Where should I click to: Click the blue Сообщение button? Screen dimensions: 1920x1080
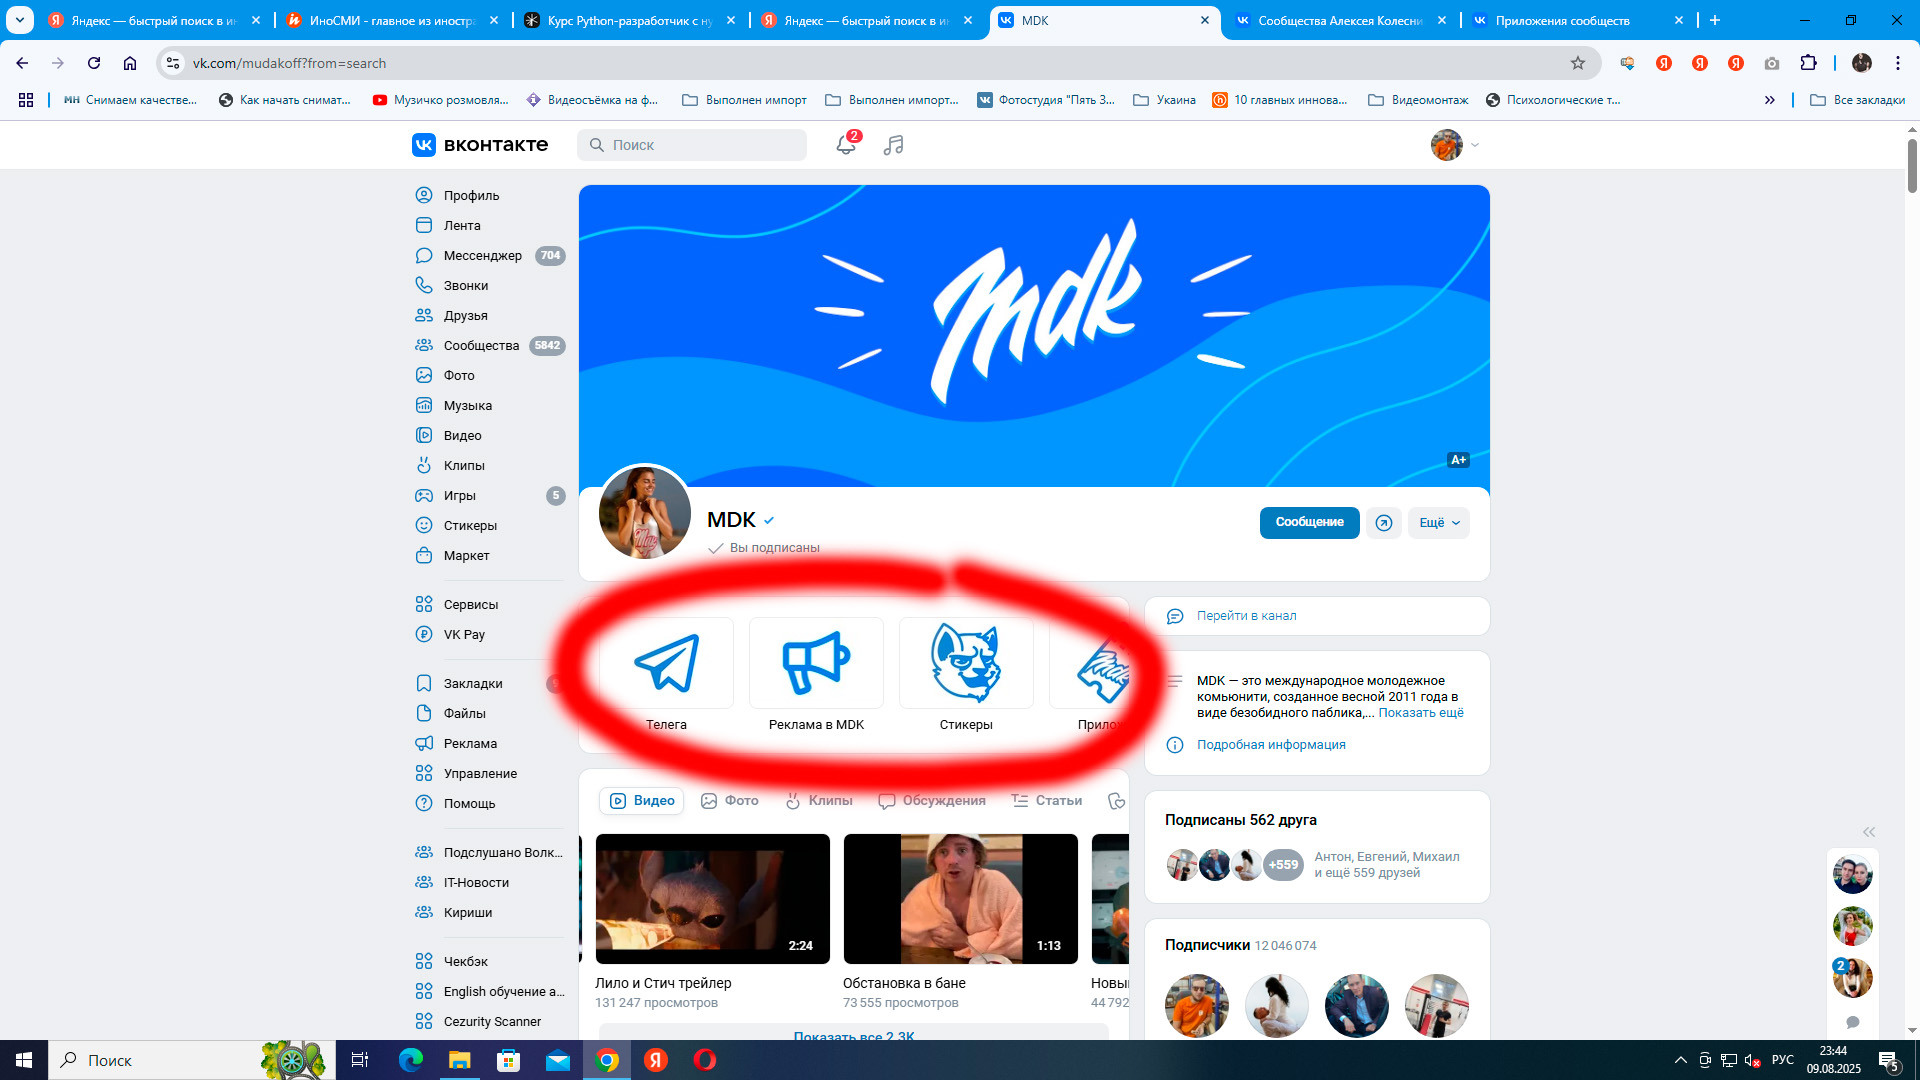(x=1310, y=523)
